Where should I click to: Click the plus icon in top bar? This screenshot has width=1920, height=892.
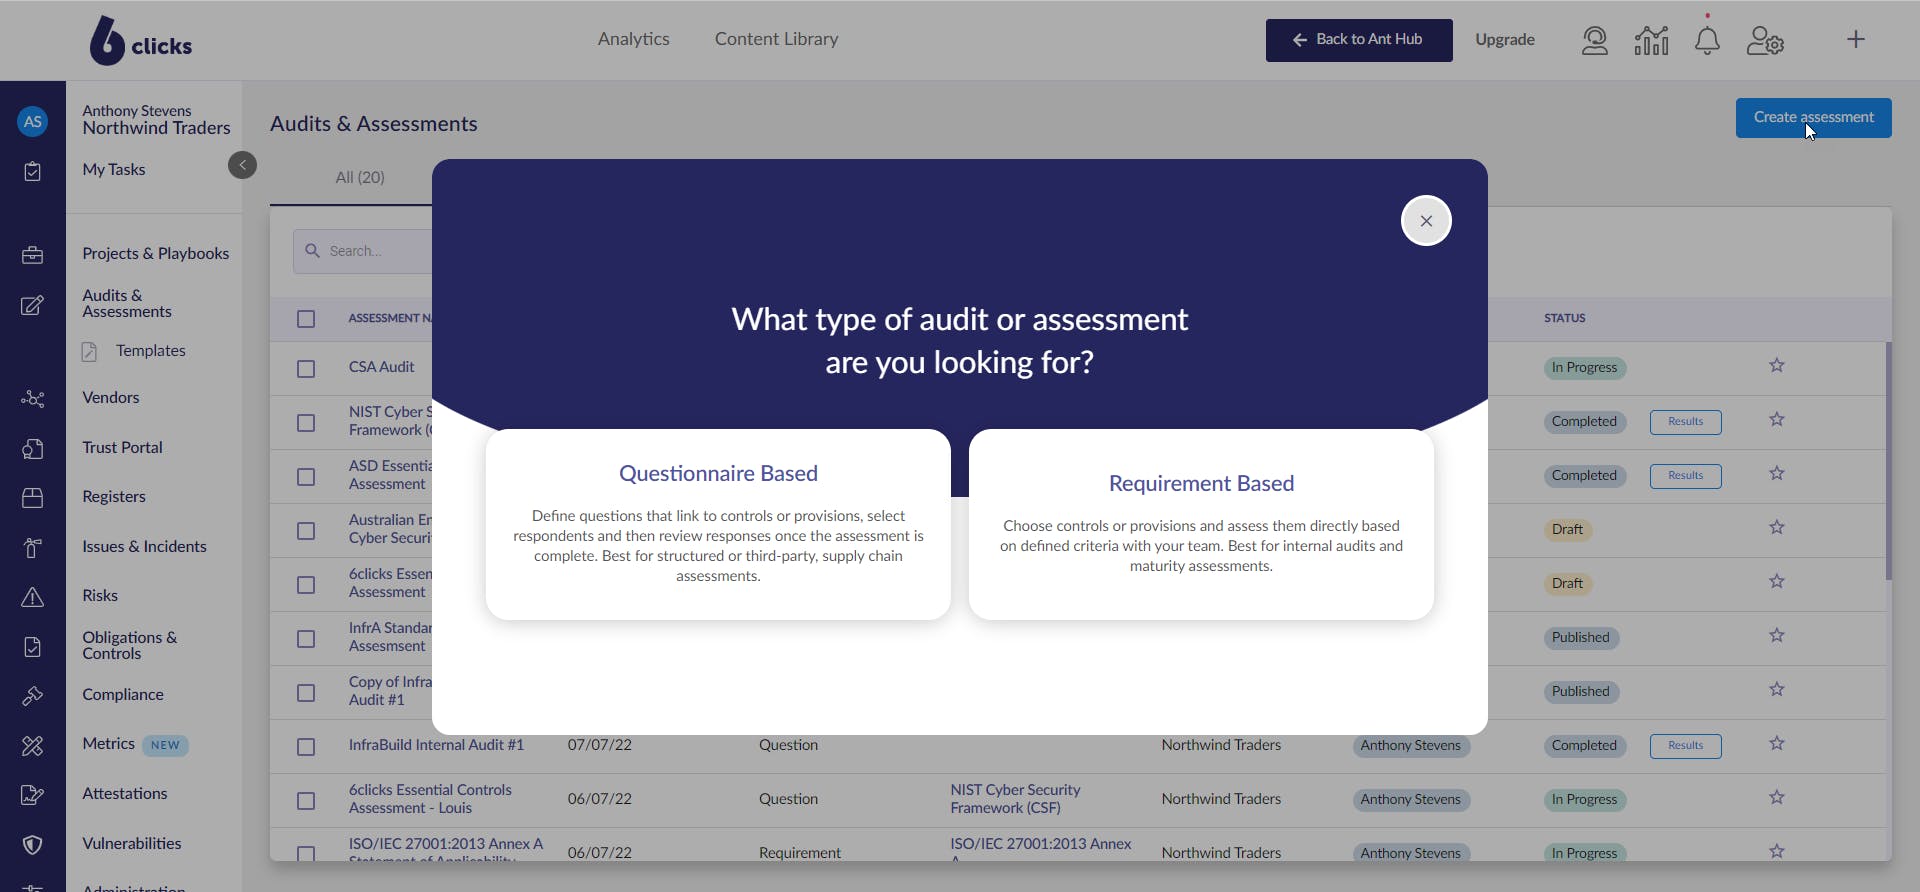(x=1856, y=40)
